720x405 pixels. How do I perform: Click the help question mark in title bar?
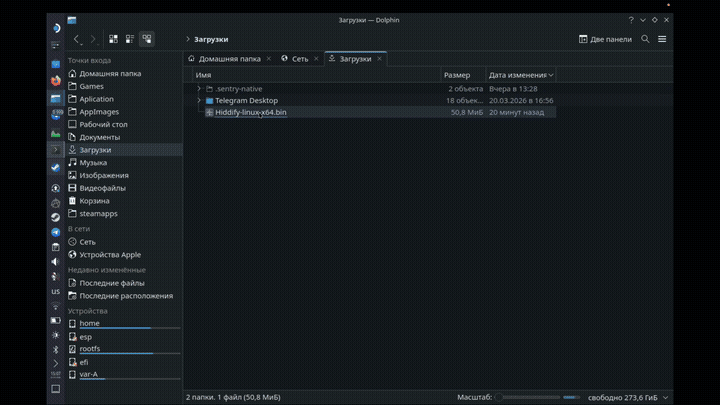pos(631,20)
